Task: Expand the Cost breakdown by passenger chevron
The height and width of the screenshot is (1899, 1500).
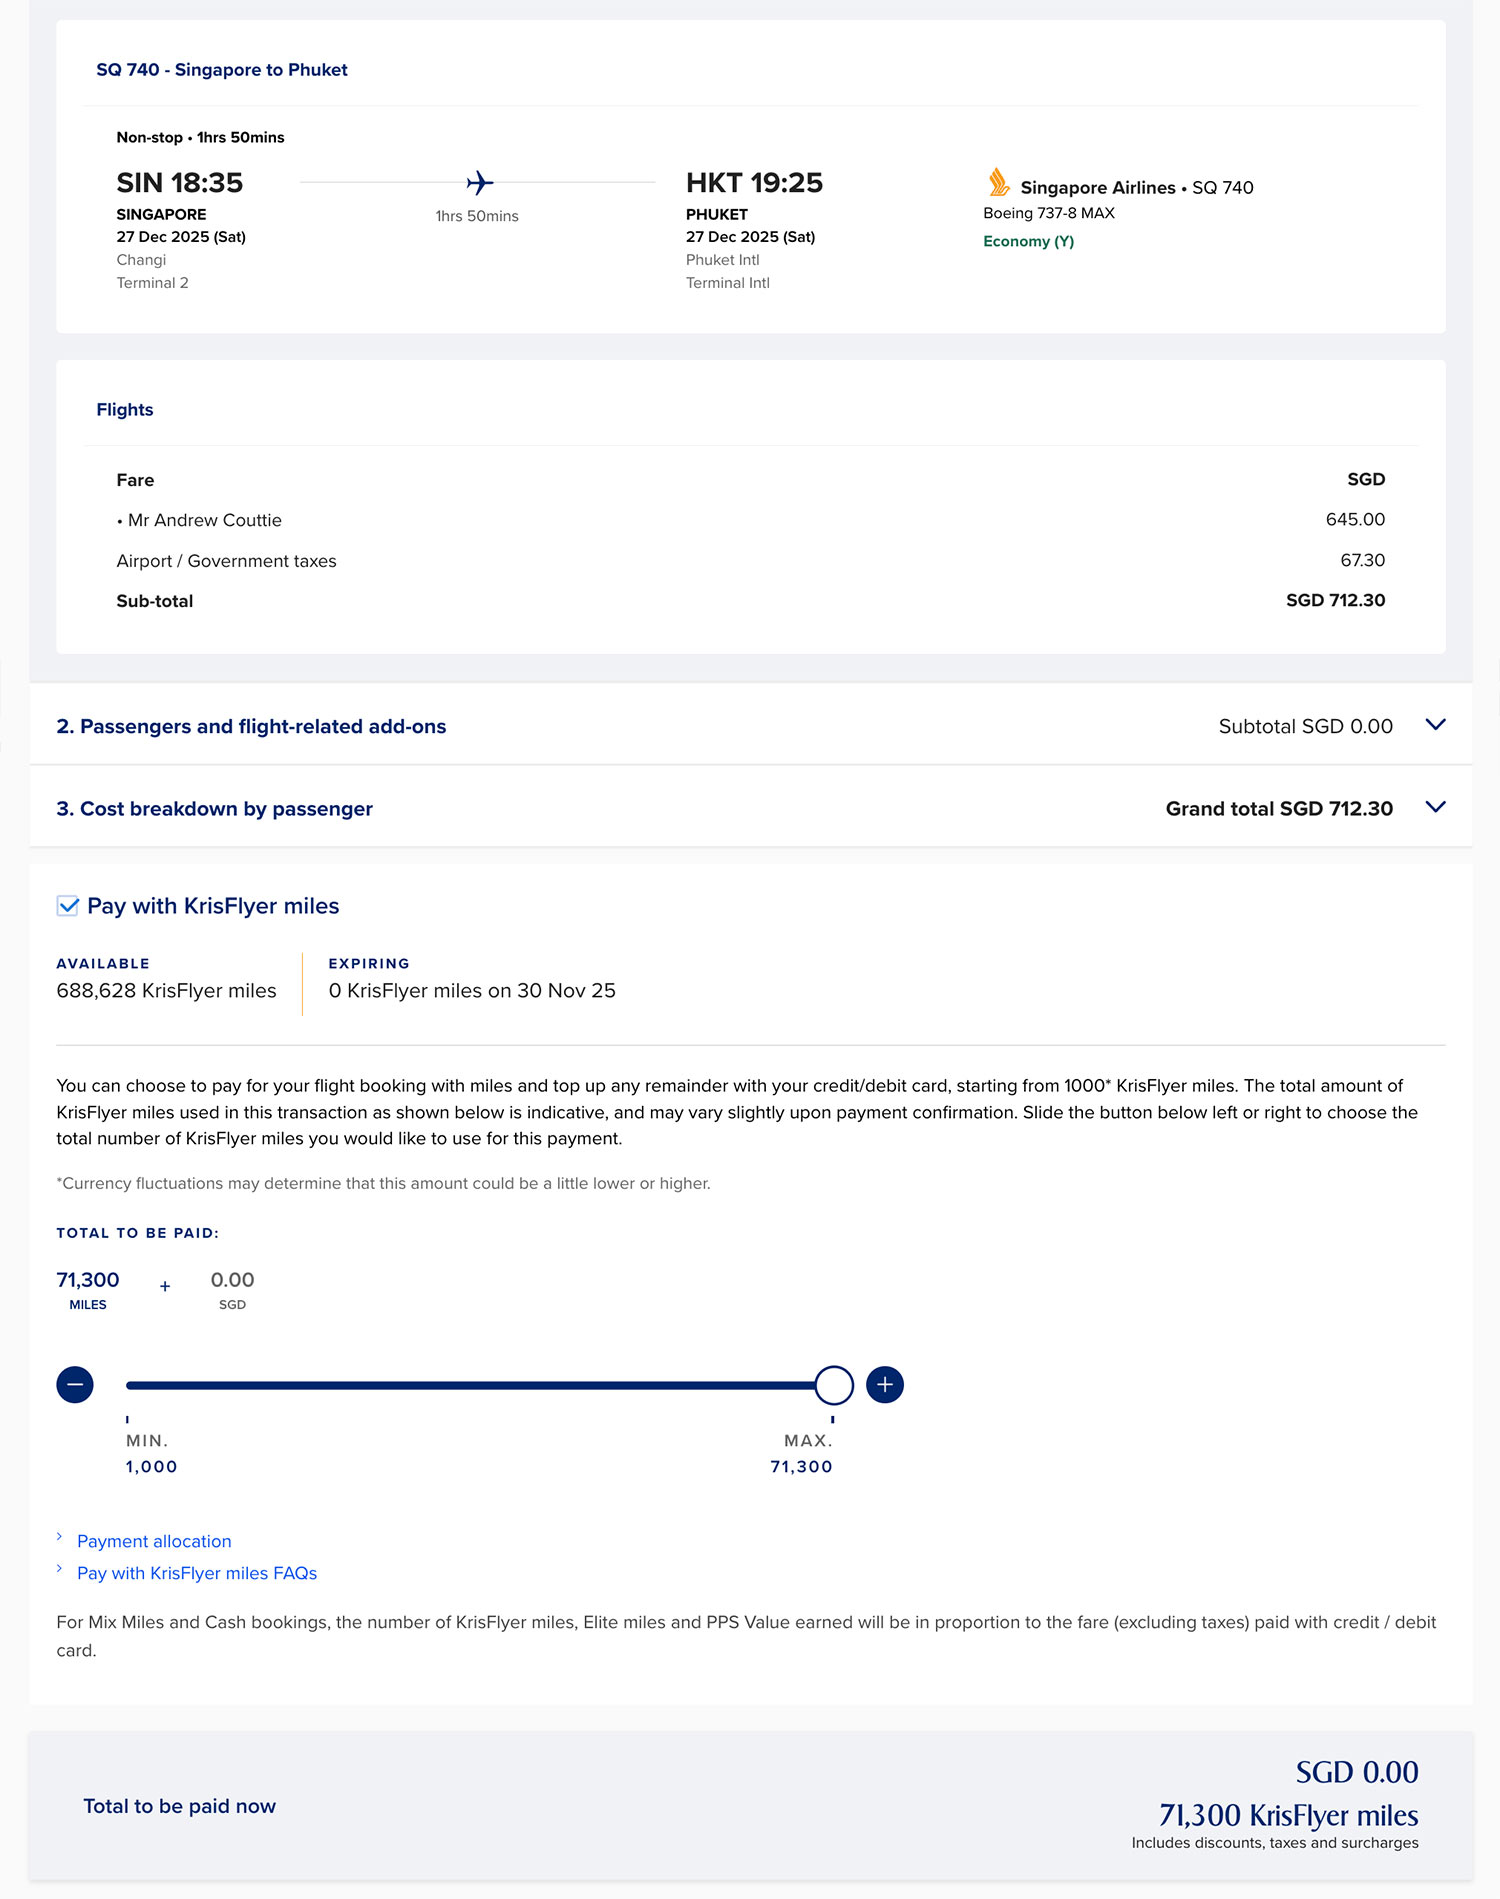Action: pos(1435,807)
